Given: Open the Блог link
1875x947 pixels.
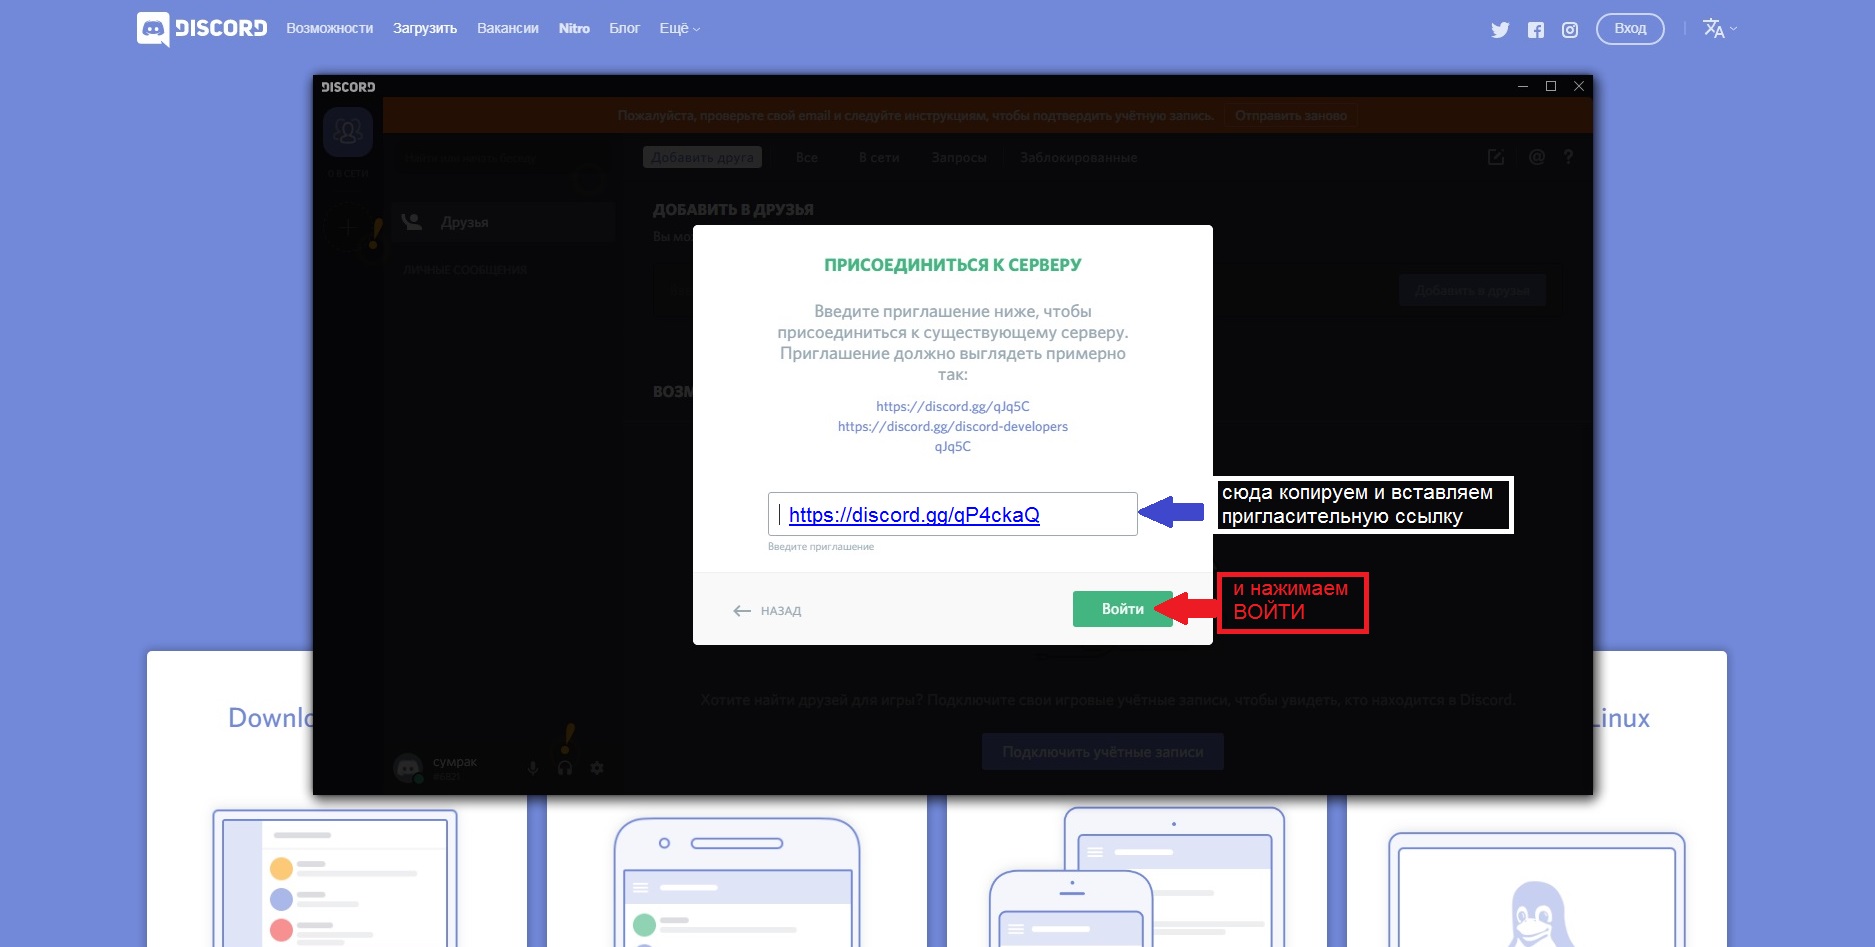Looking at the screenshot, I should click(x=624, y=28).
